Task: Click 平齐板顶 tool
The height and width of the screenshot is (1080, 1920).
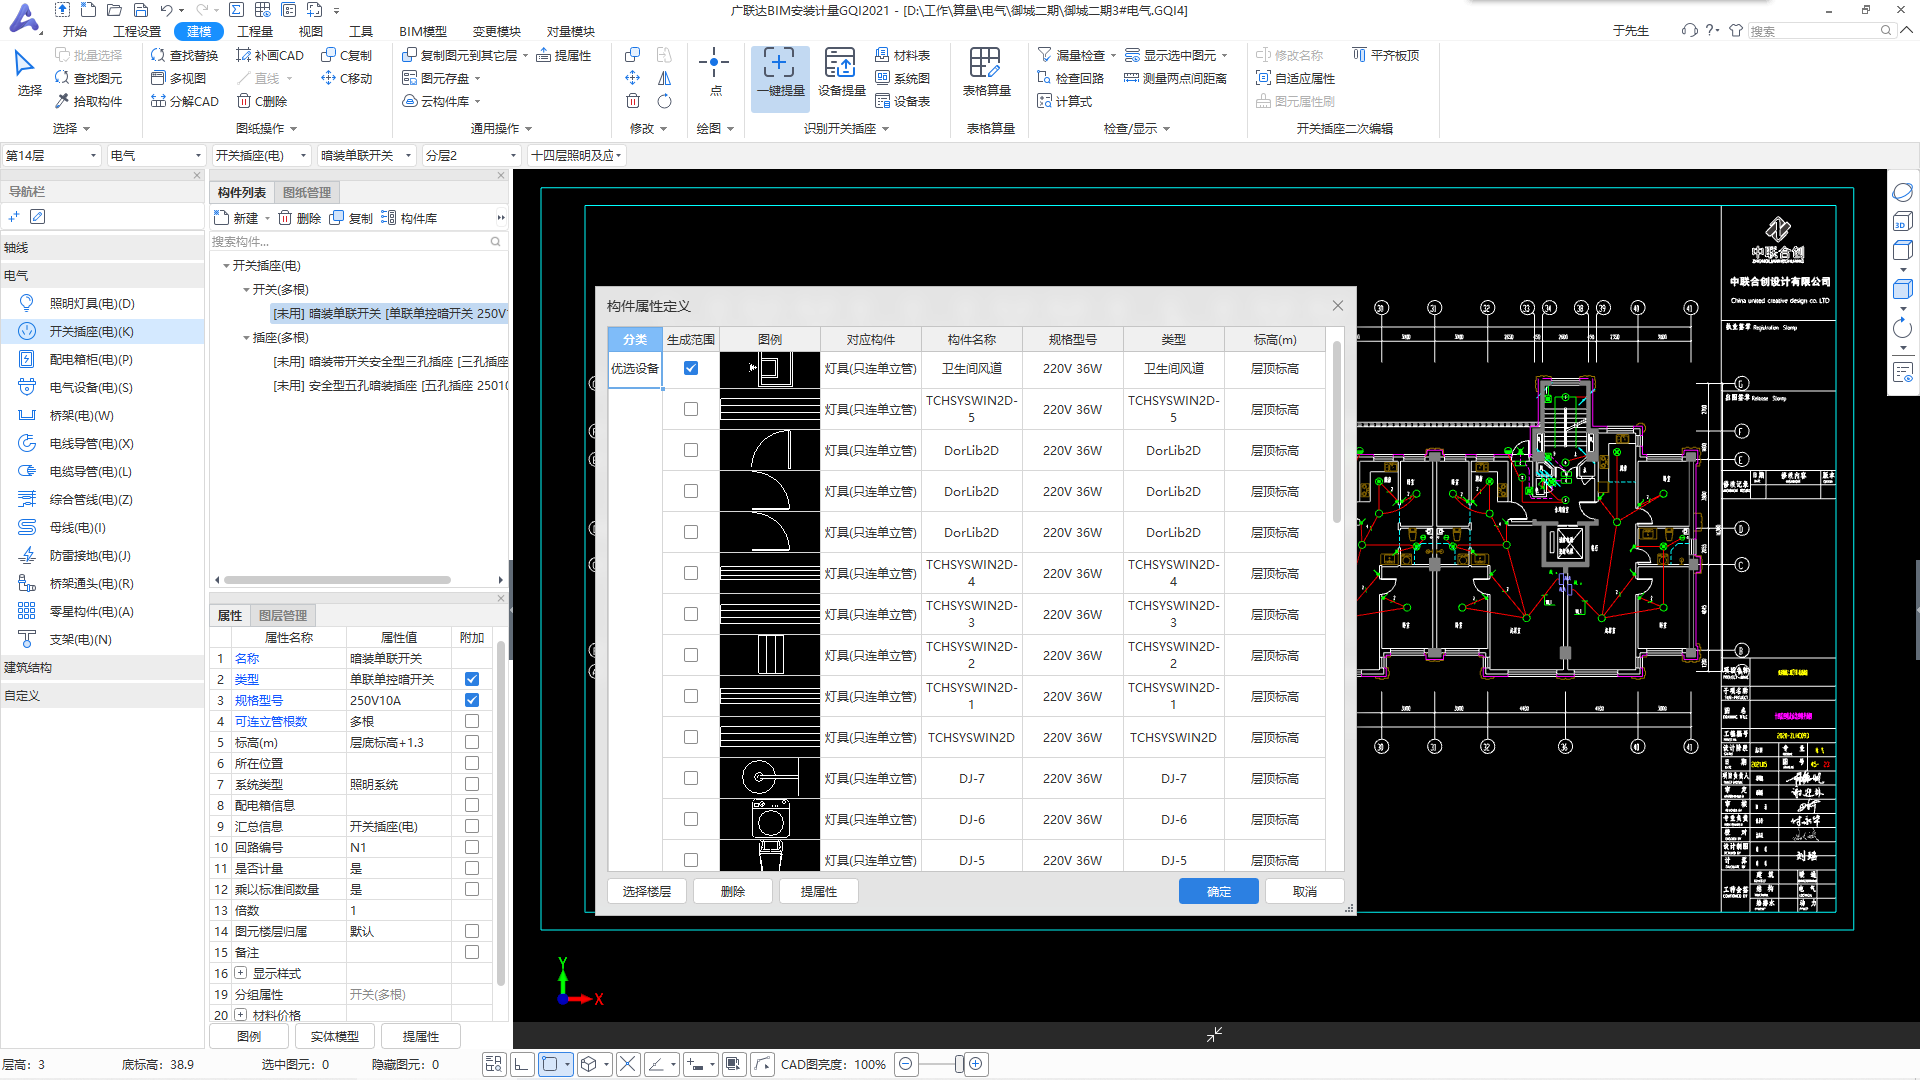Action: tap(1386, 55)
